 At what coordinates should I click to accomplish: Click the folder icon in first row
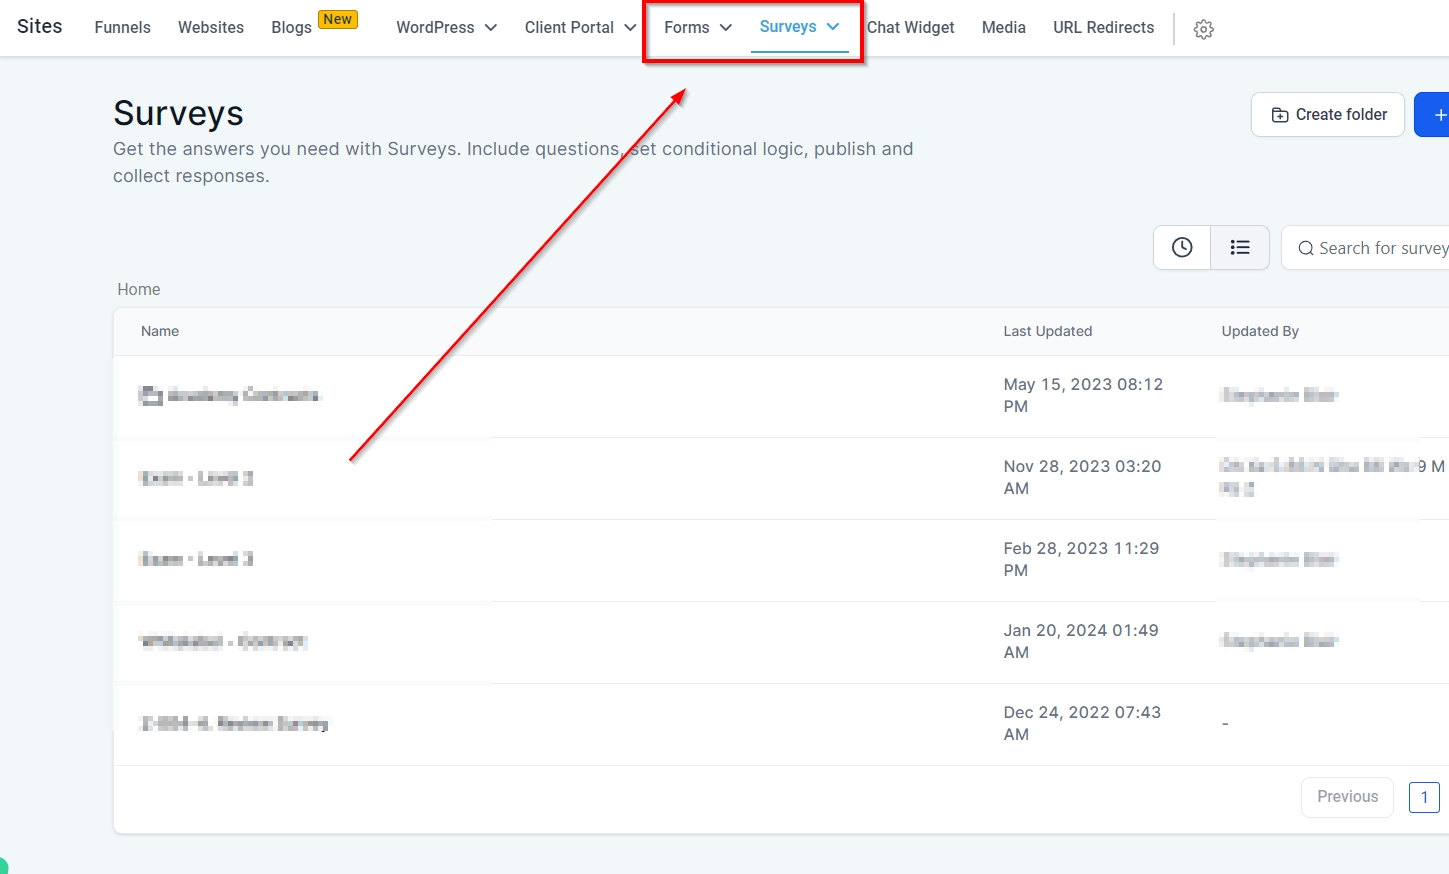click(x=151, y=396)
